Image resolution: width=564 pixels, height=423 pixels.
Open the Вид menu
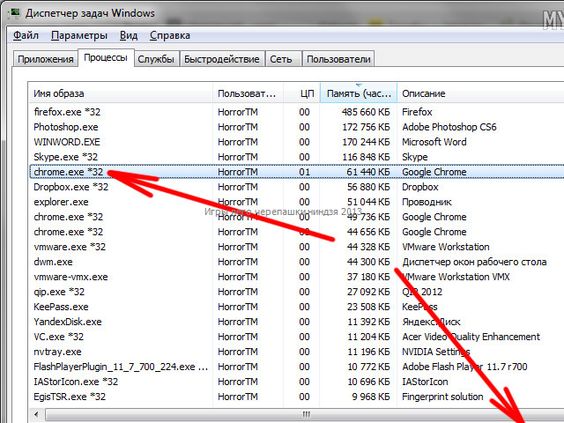coord(128,36)
